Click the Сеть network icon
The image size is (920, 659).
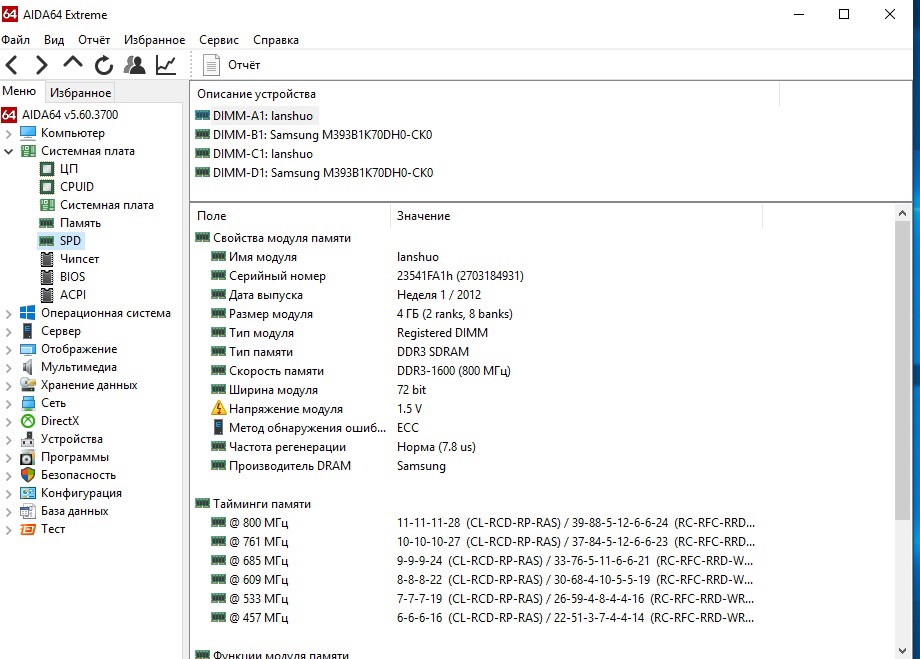[28, 403]
